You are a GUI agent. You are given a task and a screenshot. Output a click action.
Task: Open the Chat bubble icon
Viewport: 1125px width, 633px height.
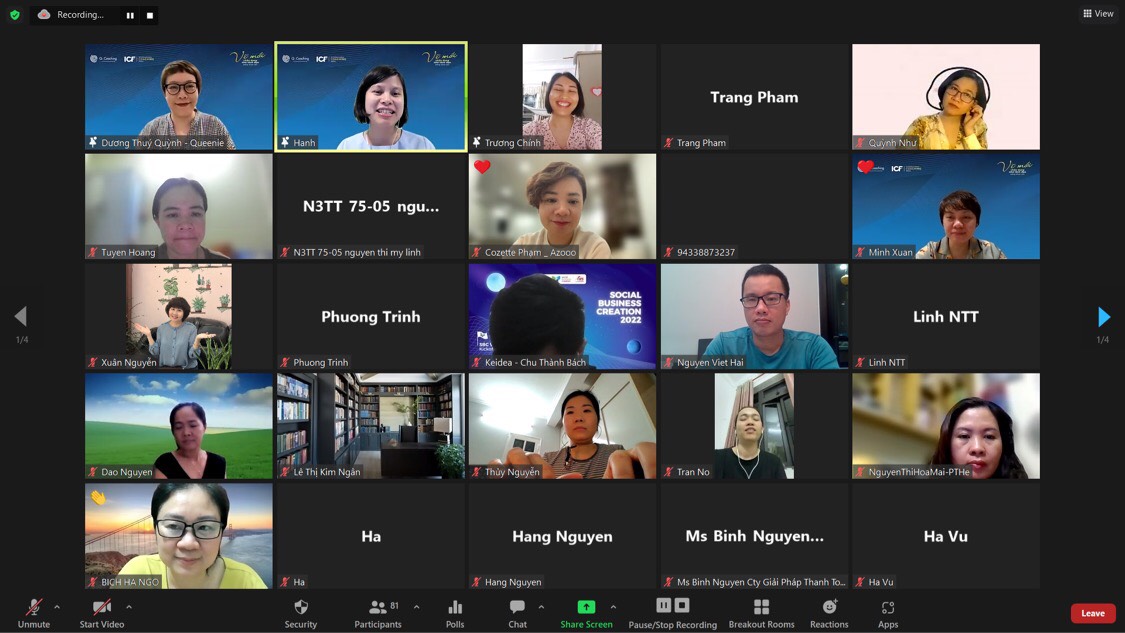(517, 607)
